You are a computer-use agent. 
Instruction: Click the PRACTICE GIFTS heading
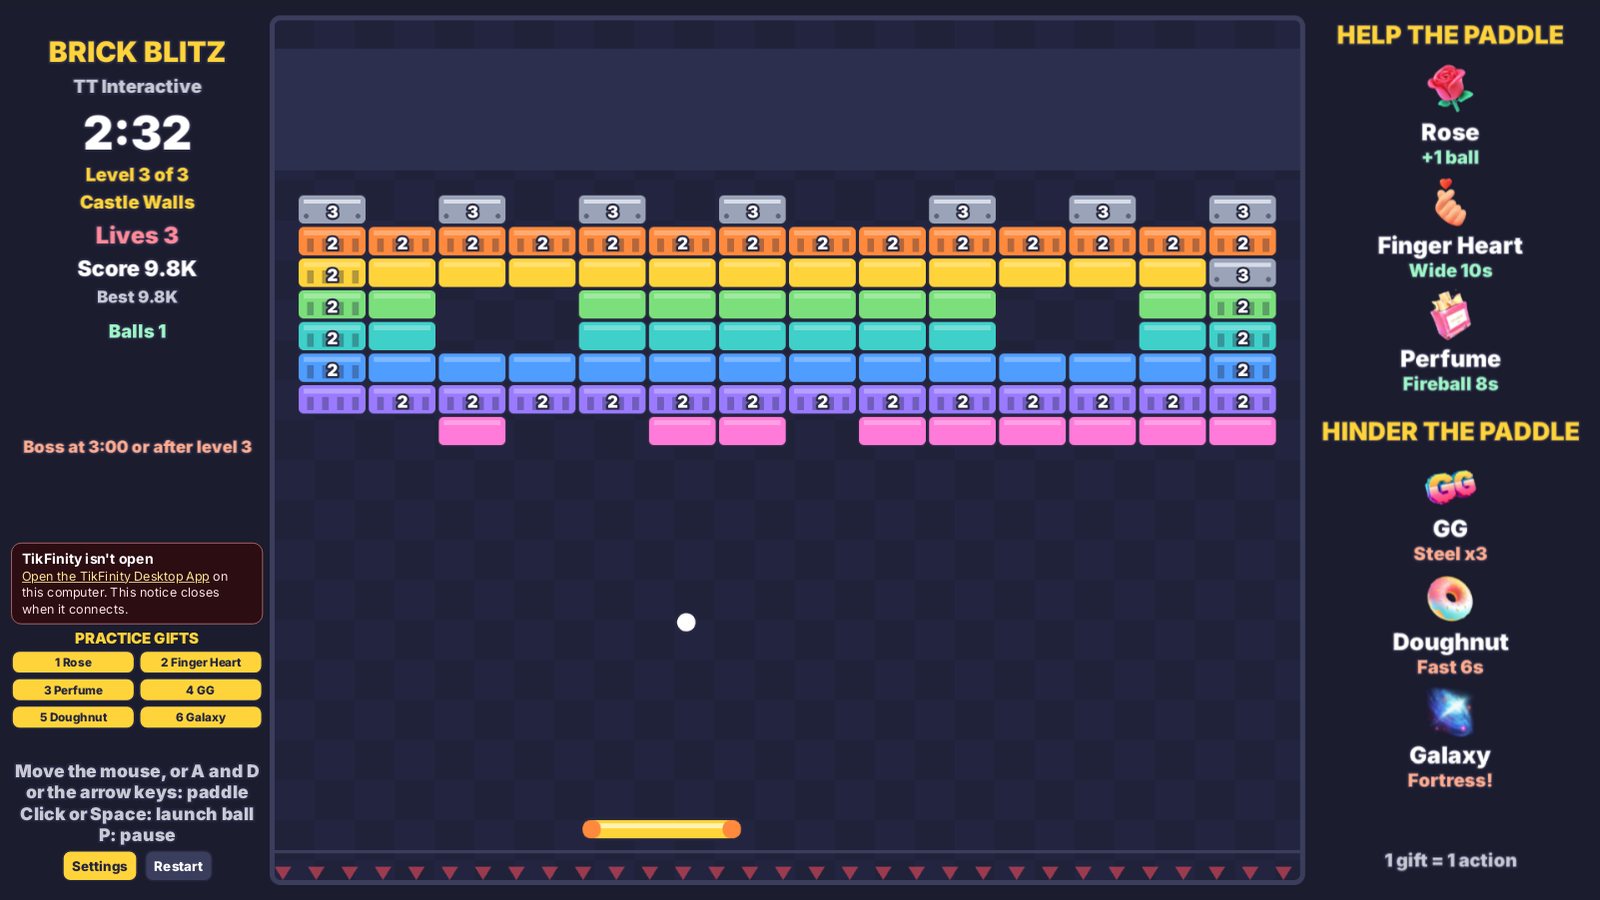(137, 638)
